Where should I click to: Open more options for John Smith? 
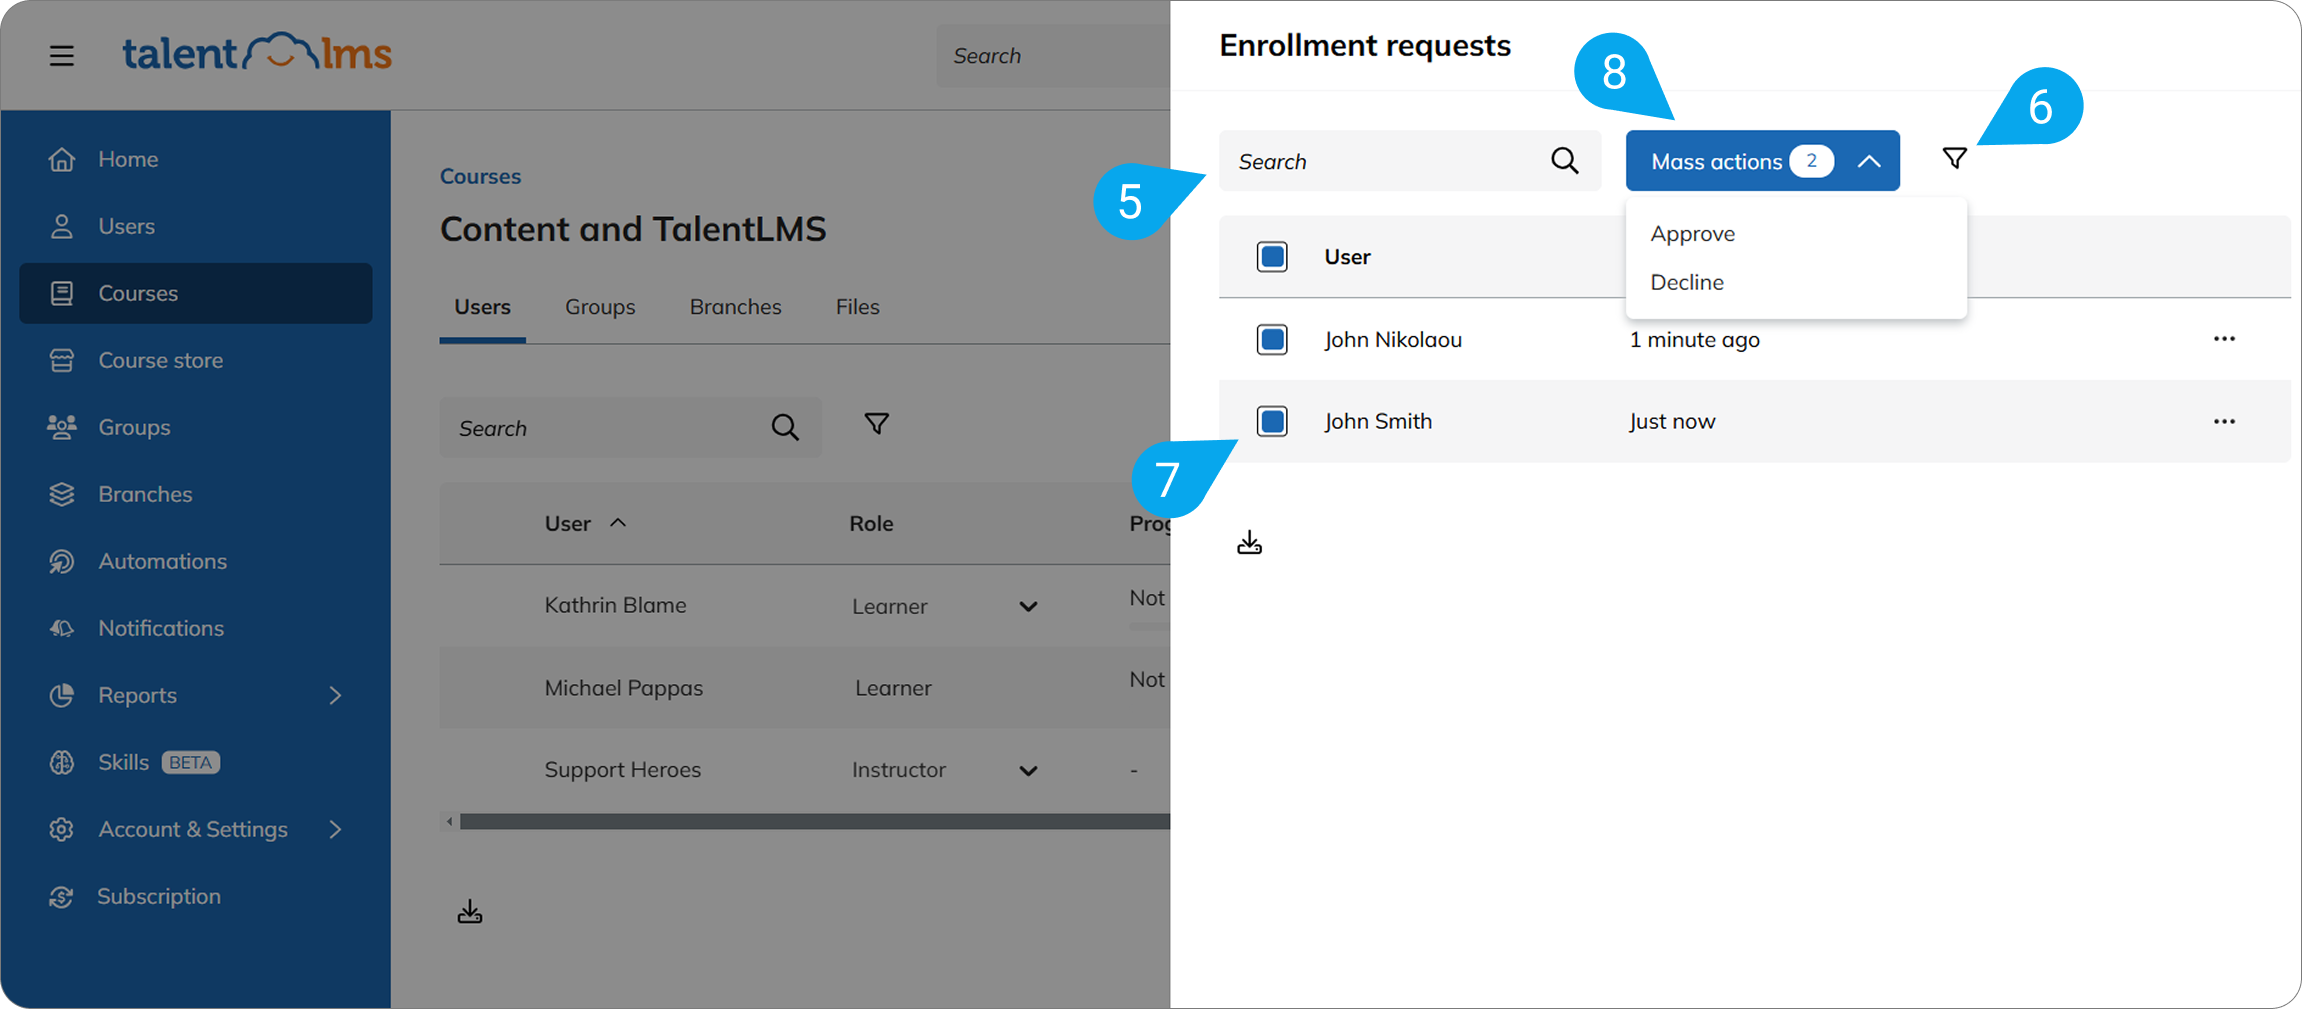(2224, 421)
